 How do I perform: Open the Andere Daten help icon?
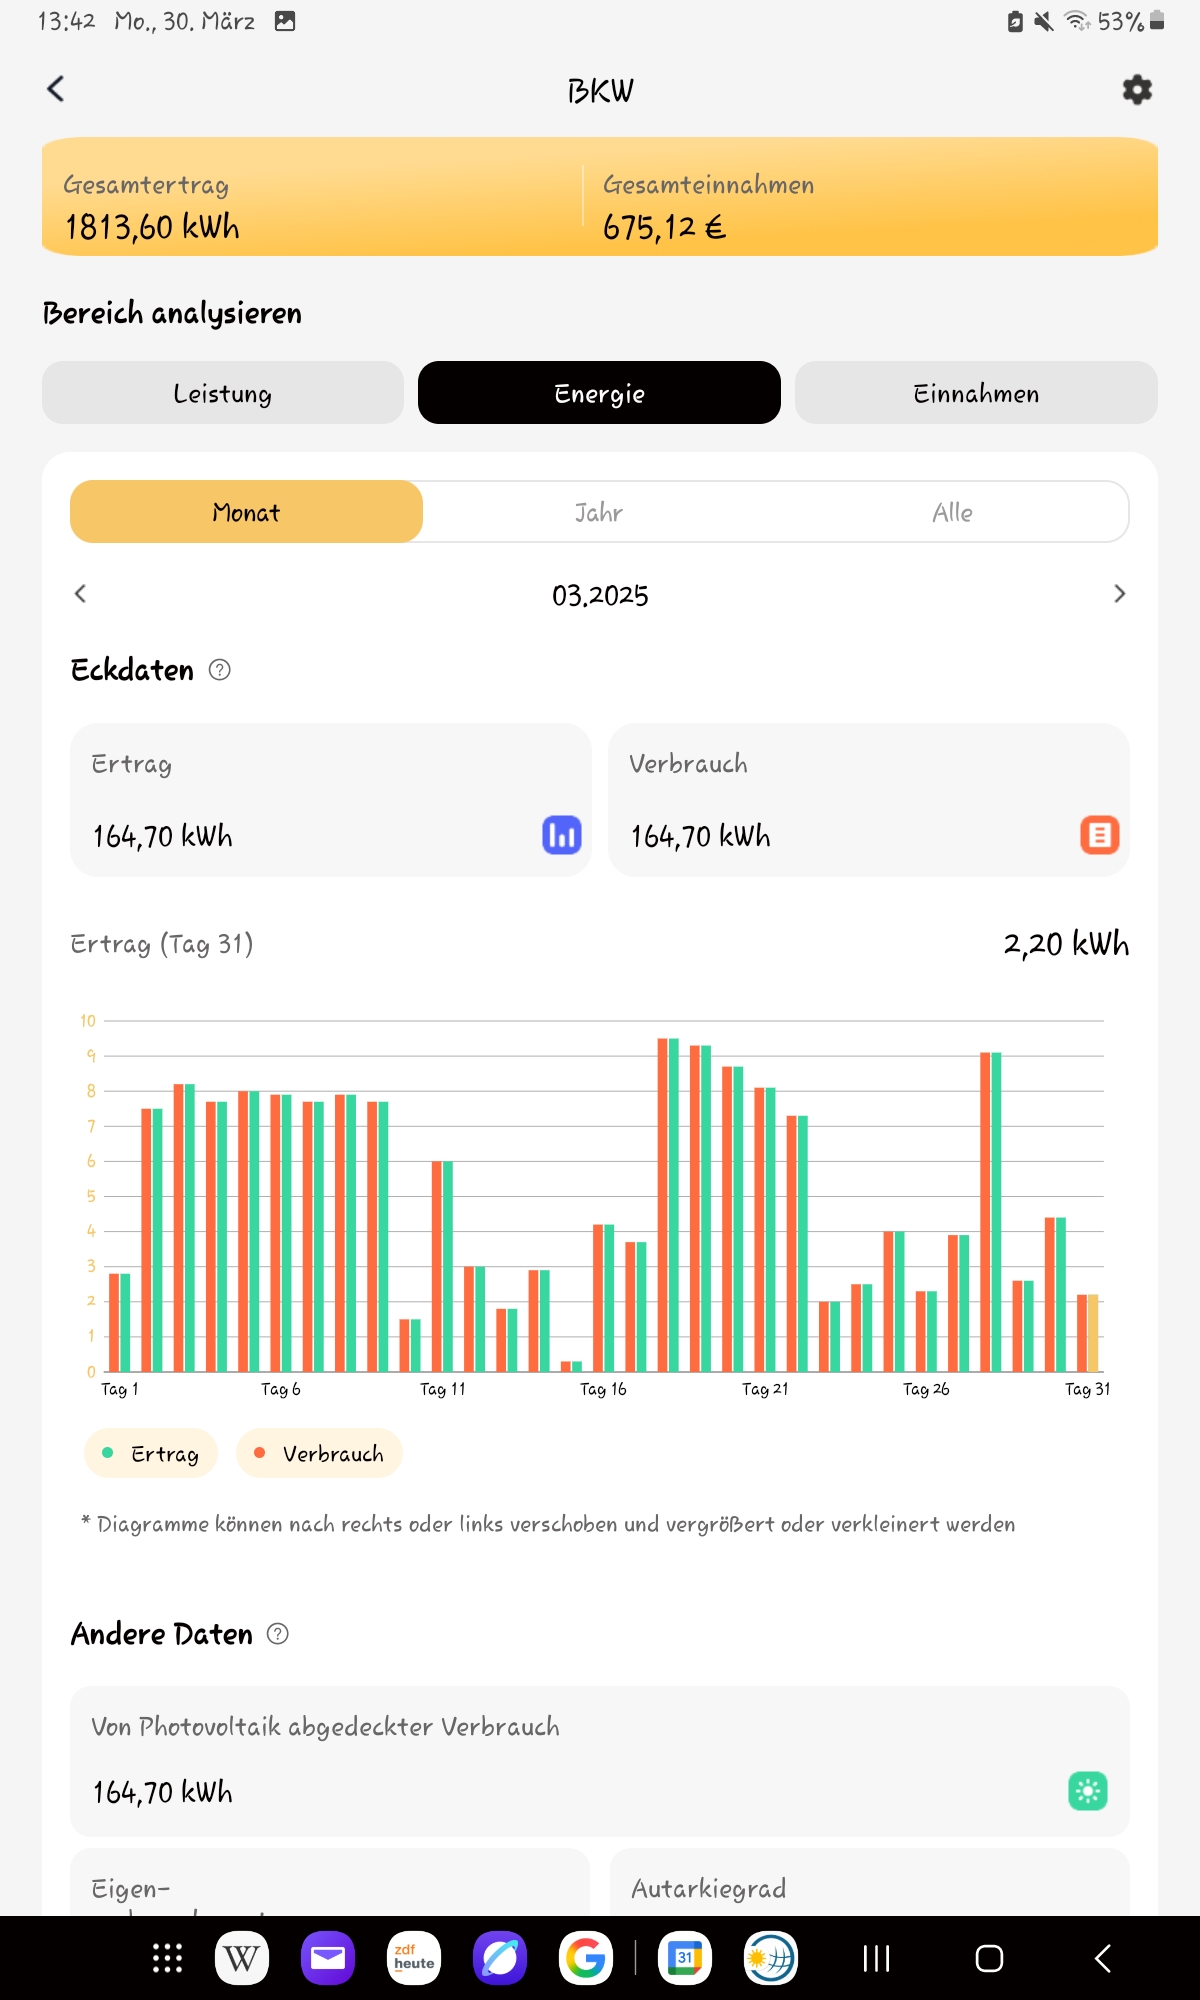tap(278, 1634)
